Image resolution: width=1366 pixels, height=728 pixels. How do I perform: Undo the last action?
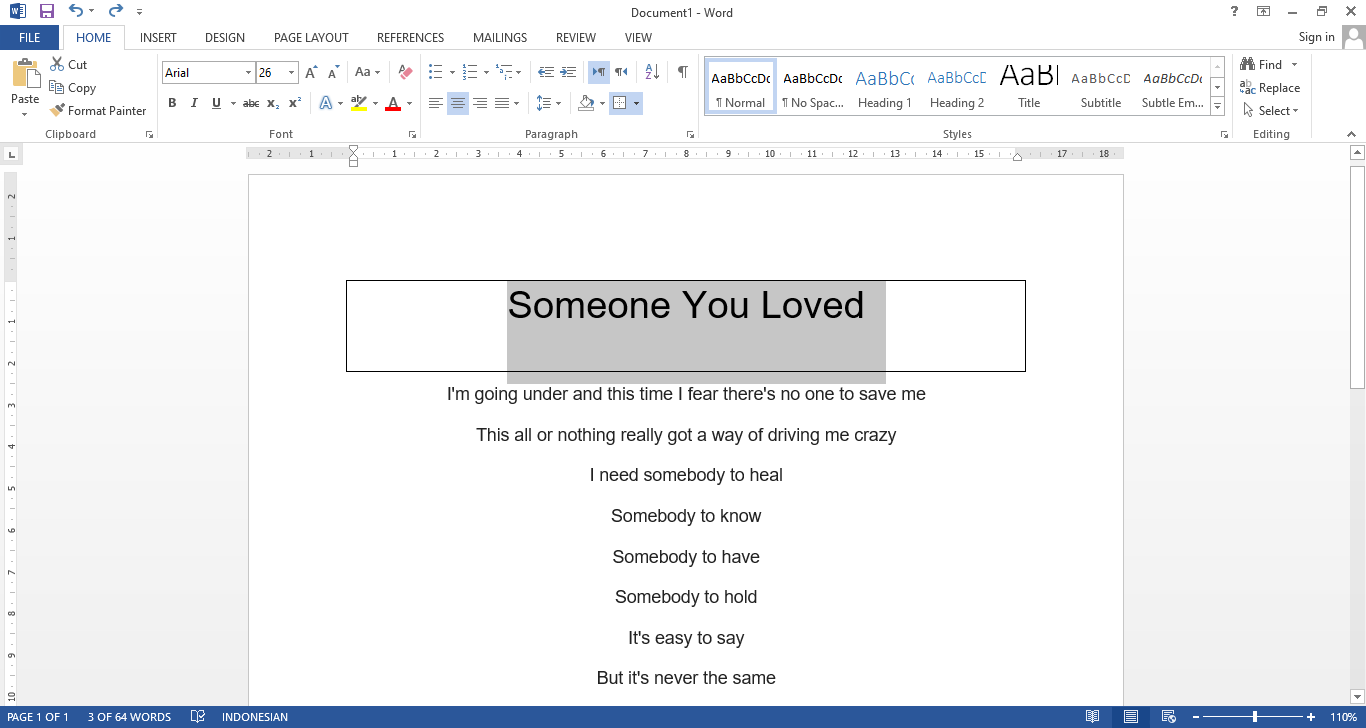(76, 12)
